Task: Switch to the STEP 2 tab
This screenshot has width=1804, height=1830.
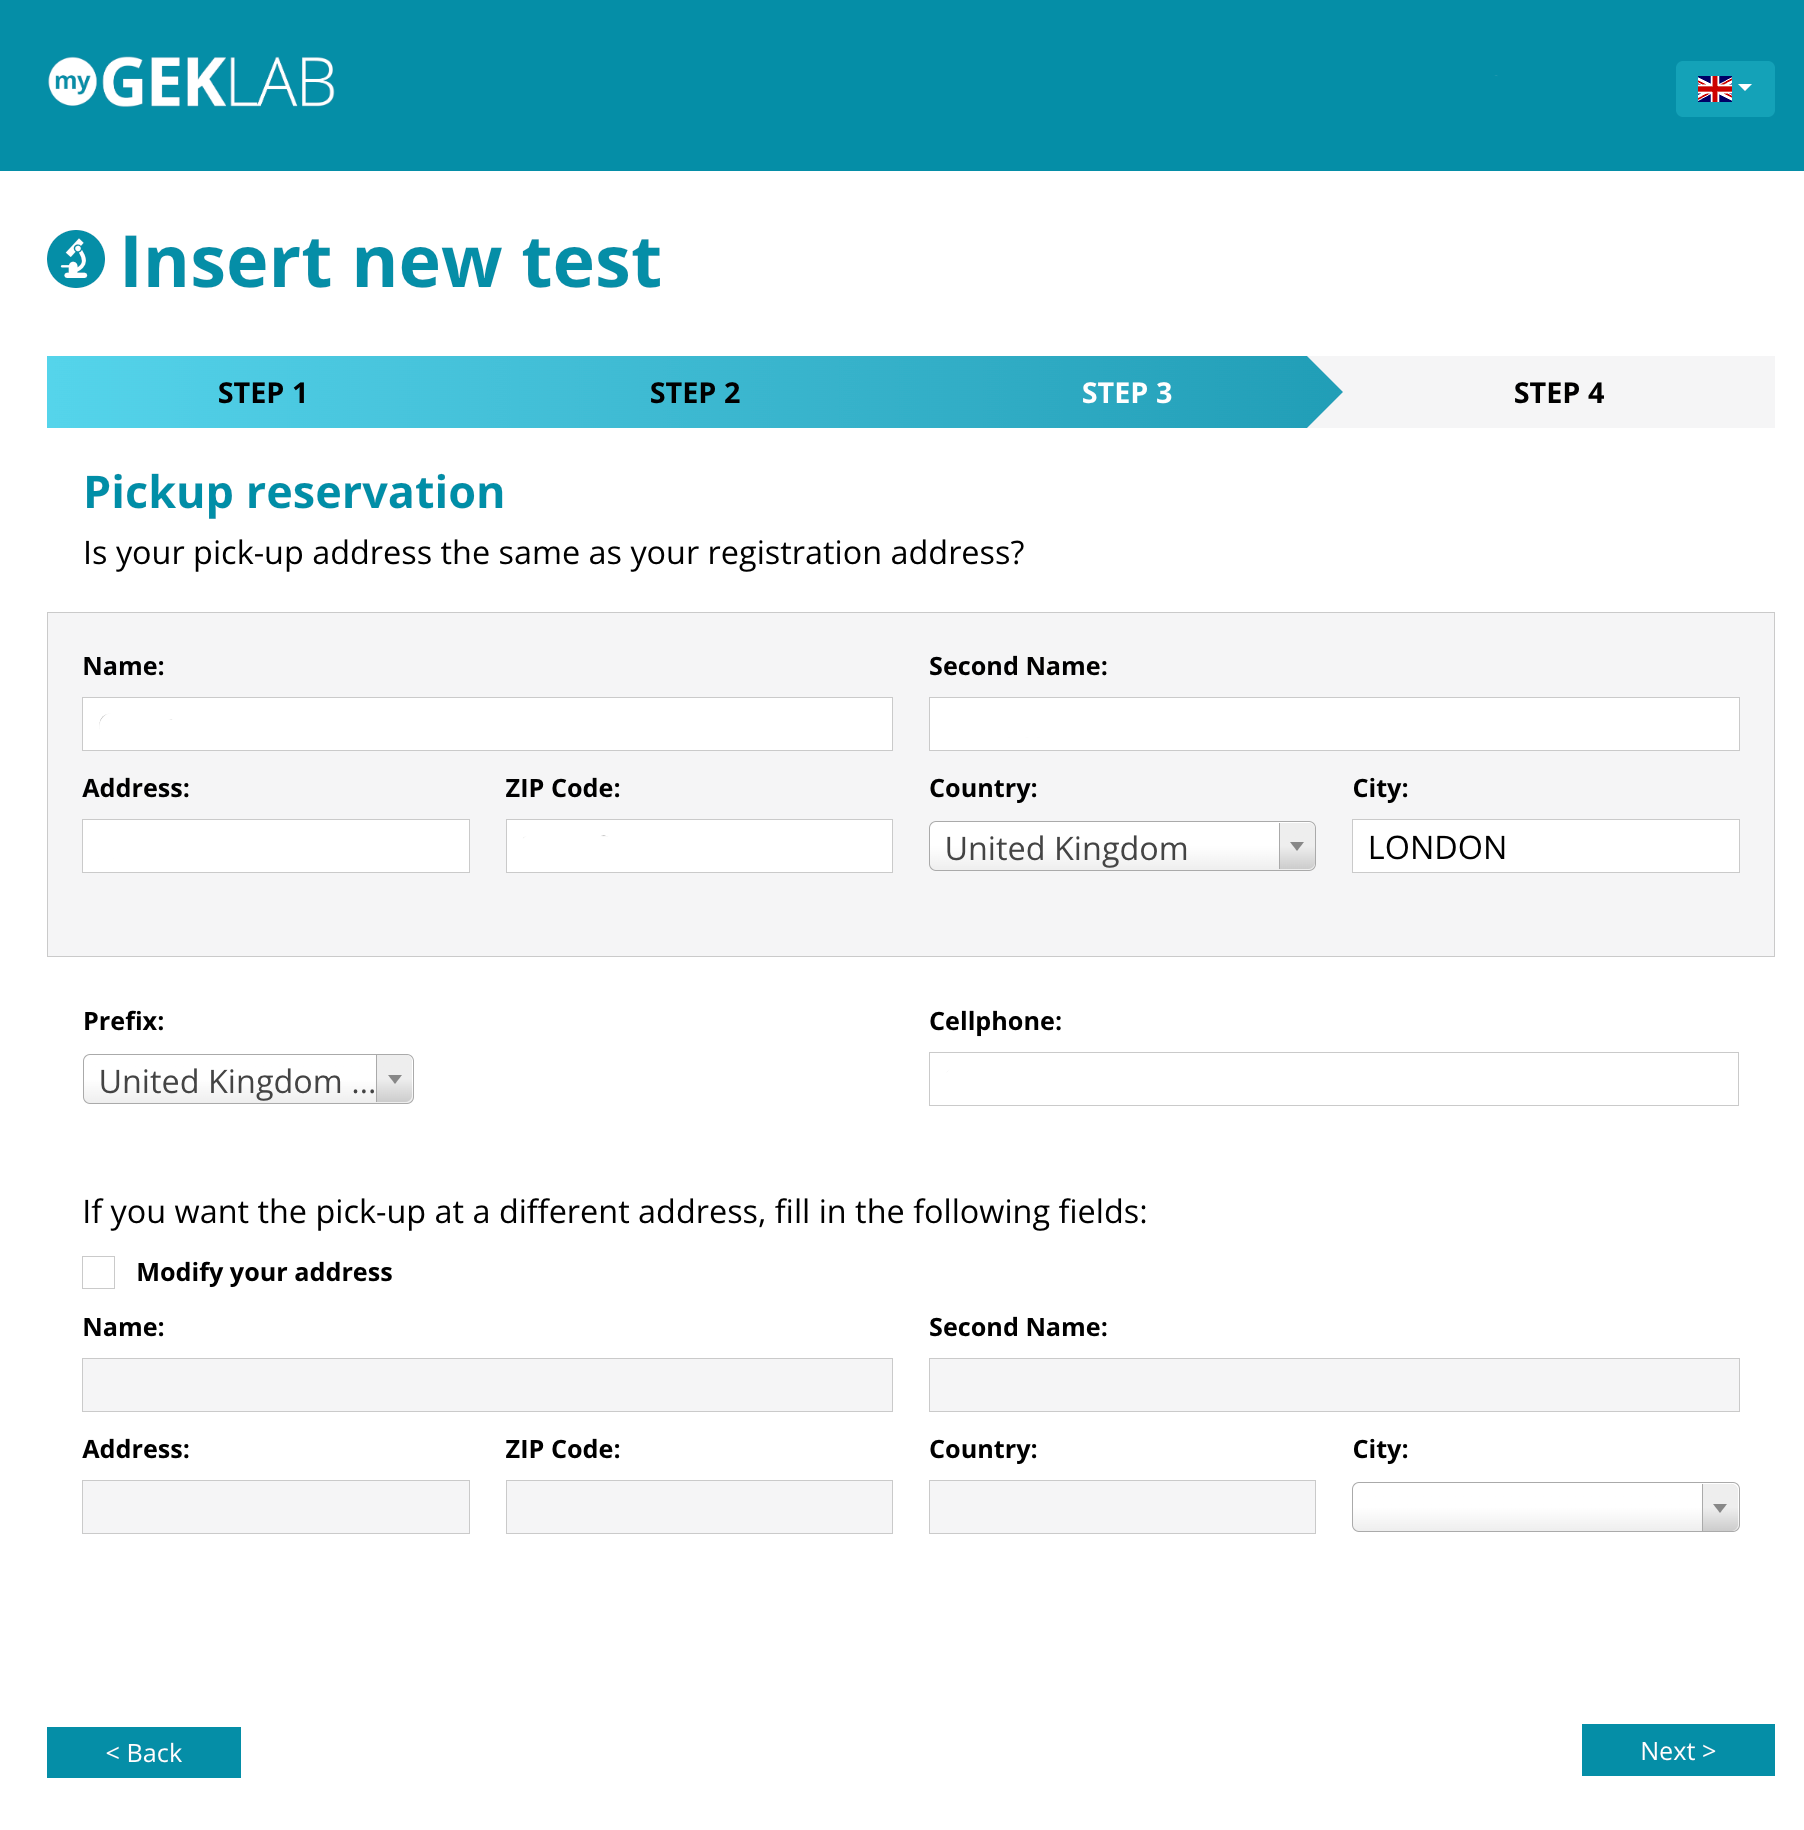Action: click(x=695, y=393)
